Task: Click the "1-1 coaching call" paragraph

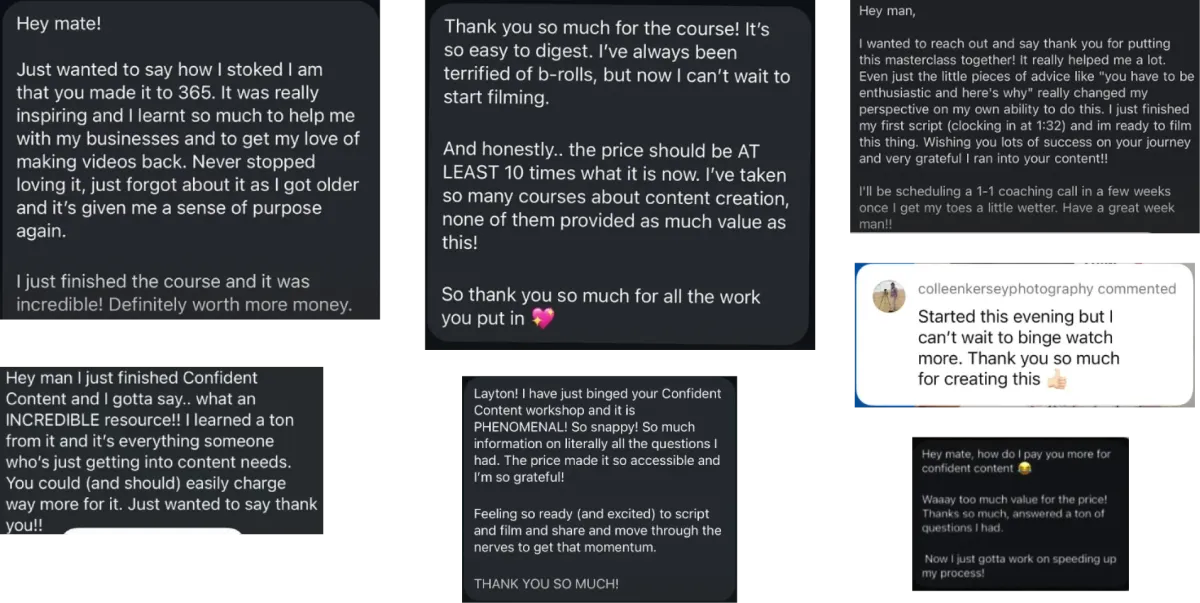Action: tap(1015, 207)
